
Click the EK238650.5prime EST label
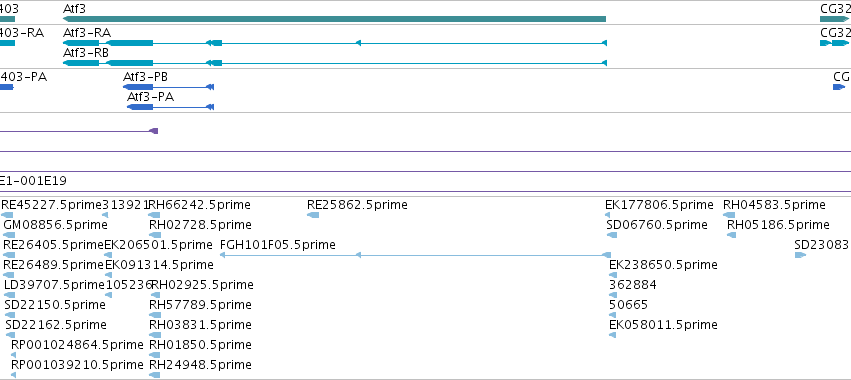(663, 264)
